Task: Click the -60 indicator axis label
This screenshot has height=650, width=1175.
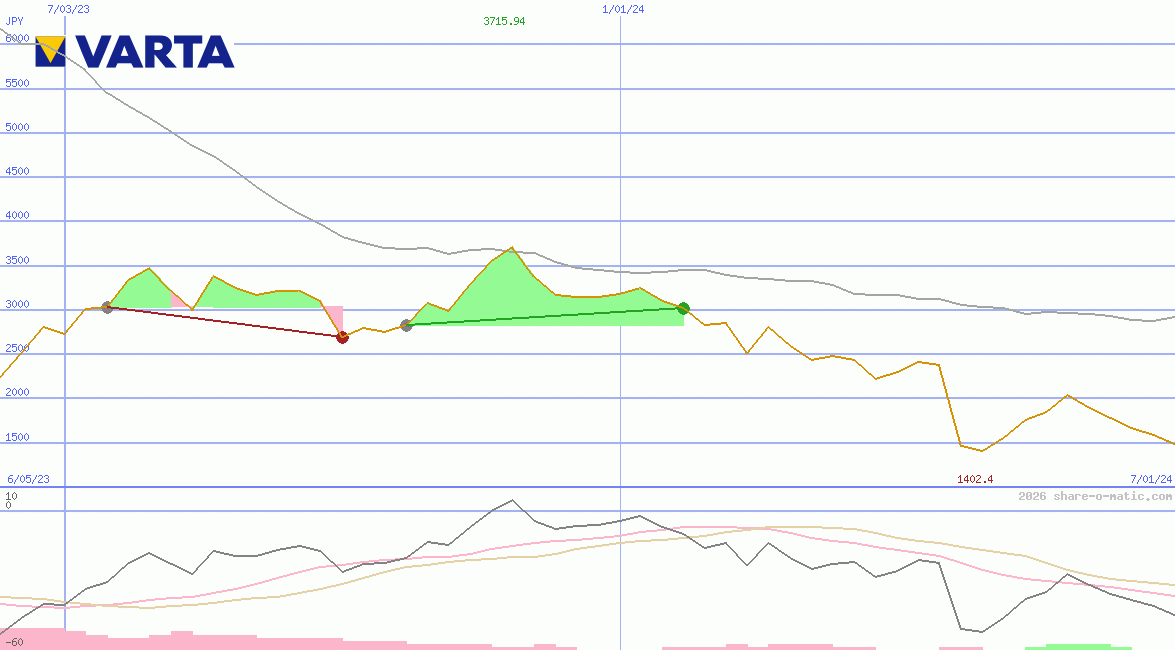Action: 13,643
